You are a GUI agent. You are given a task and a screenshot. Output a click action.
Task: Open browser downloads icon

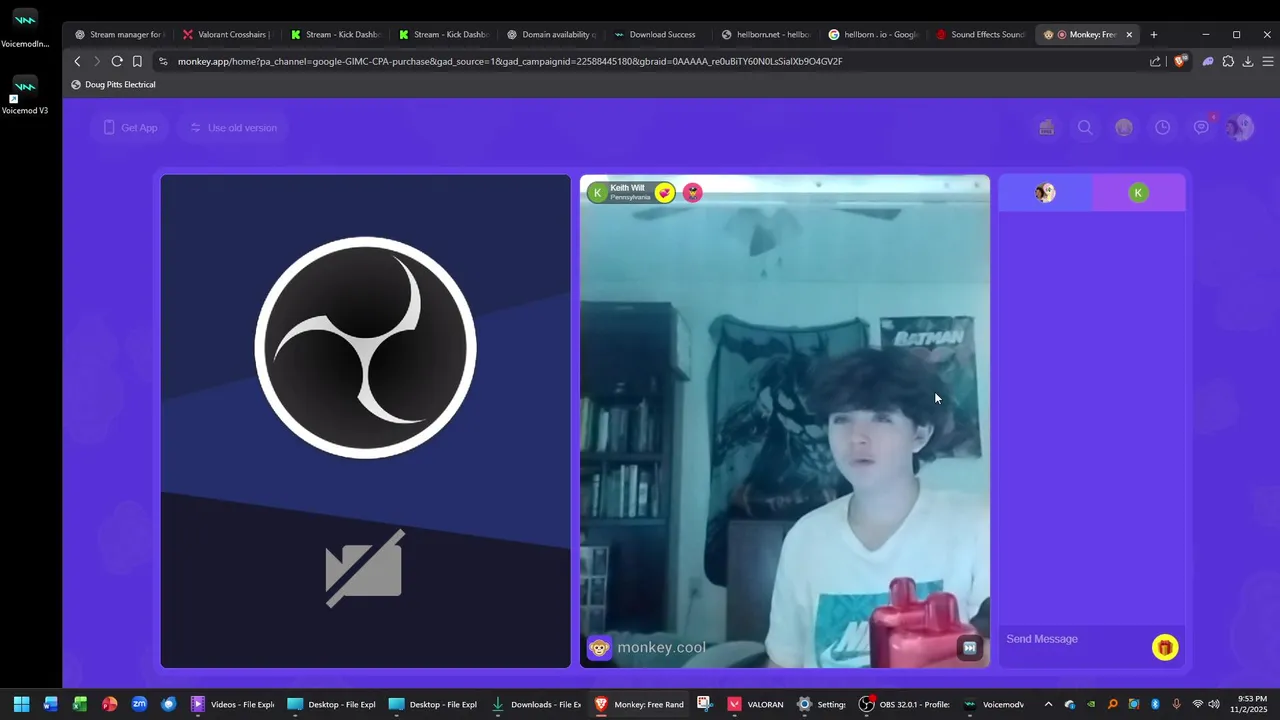[1248, 61]
